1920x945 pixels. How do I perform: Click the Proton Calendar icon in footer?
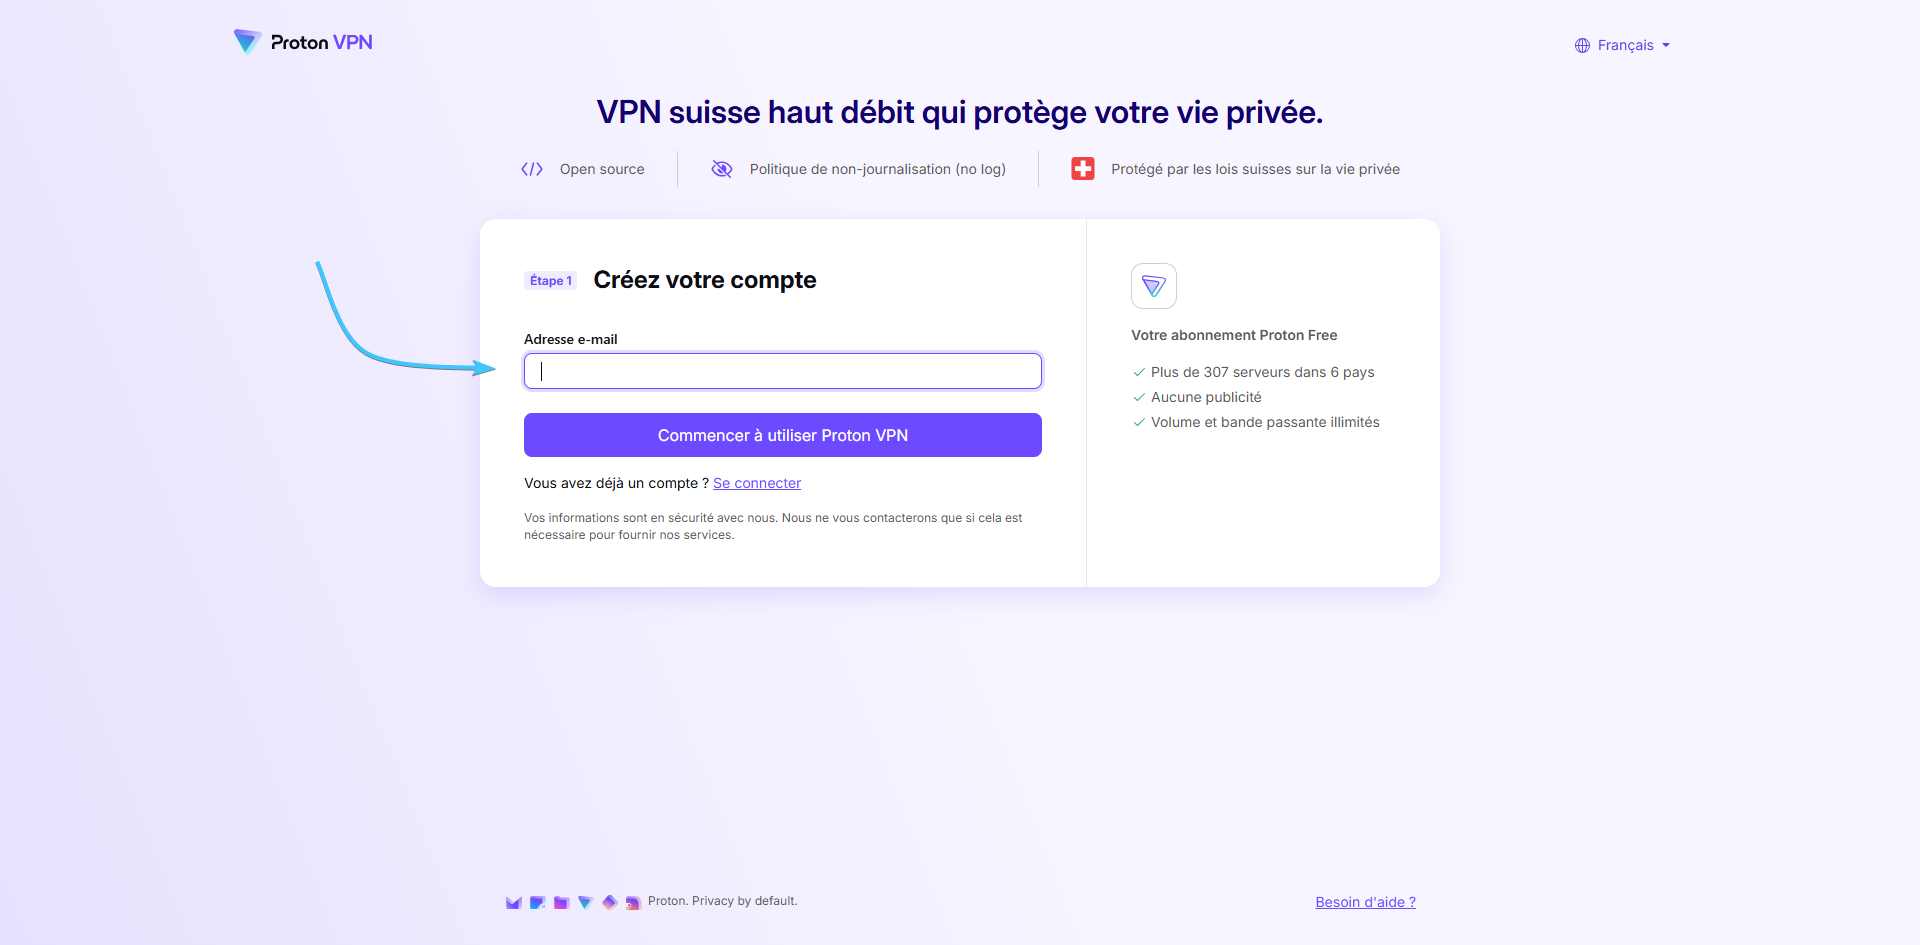(x=538, y=902)
